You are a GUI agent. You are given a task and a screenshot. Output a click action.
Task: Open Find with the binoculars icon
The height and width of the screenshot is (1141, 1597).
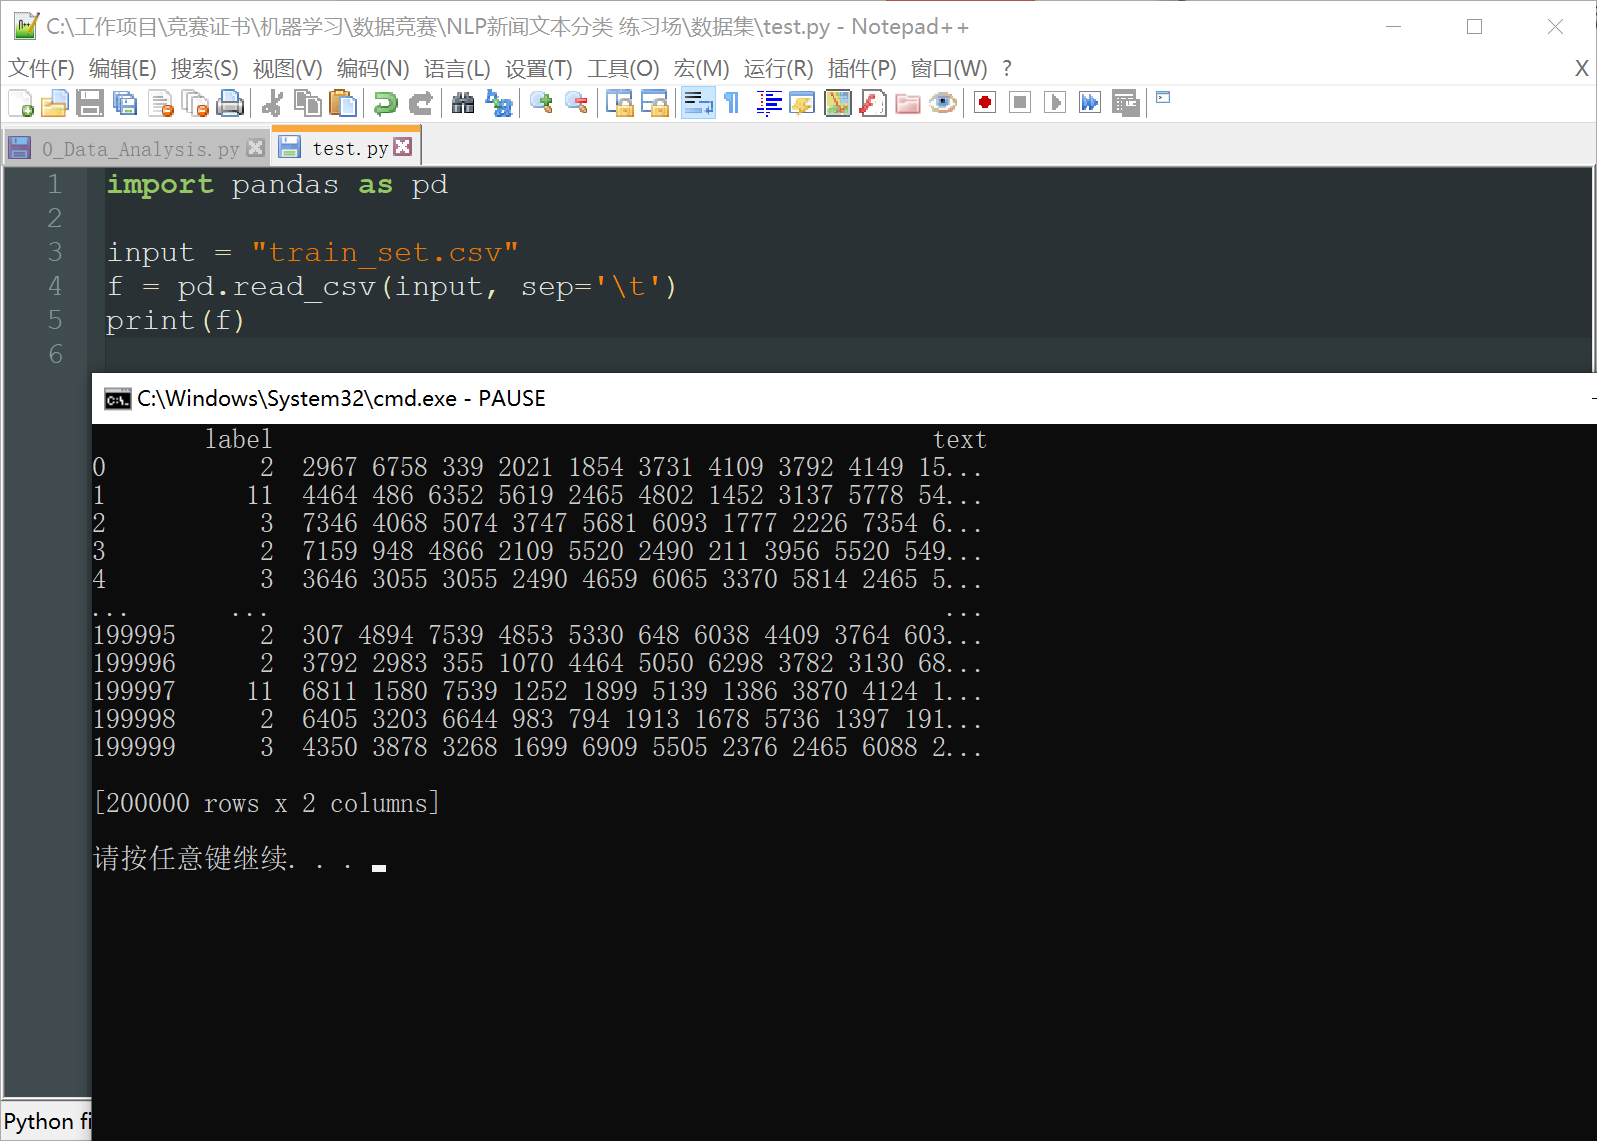pyautogui.click(x=463, y=103)
